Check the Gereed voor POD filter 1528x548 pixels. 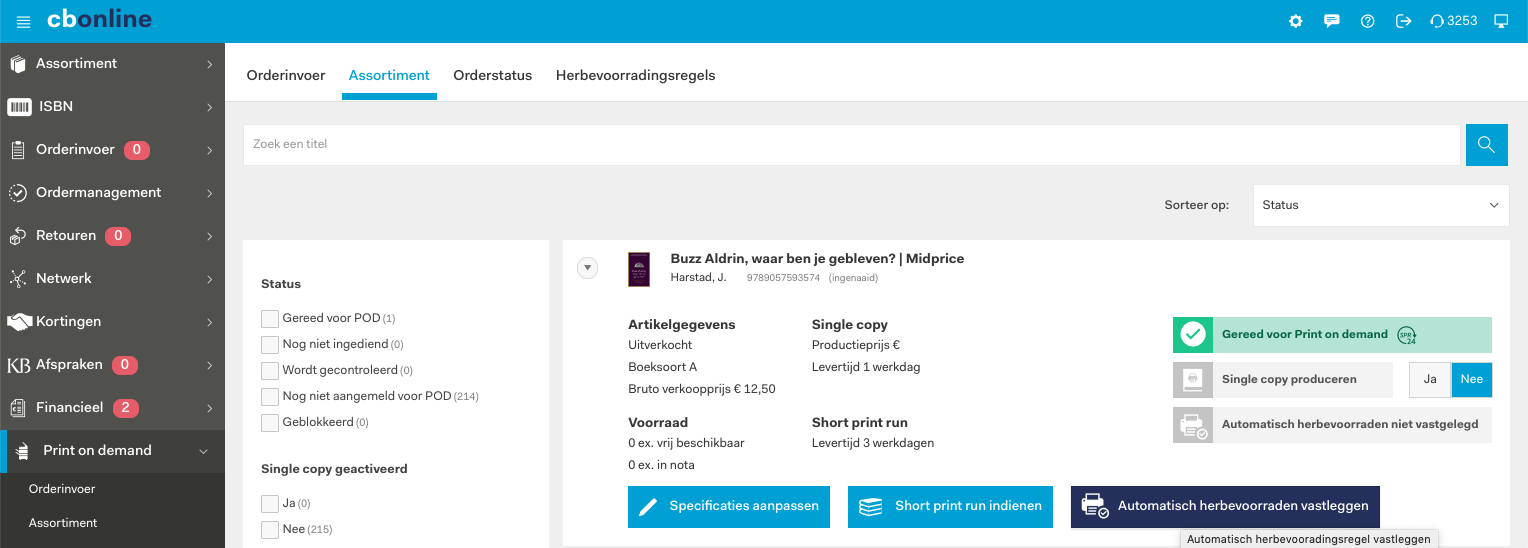270,318
